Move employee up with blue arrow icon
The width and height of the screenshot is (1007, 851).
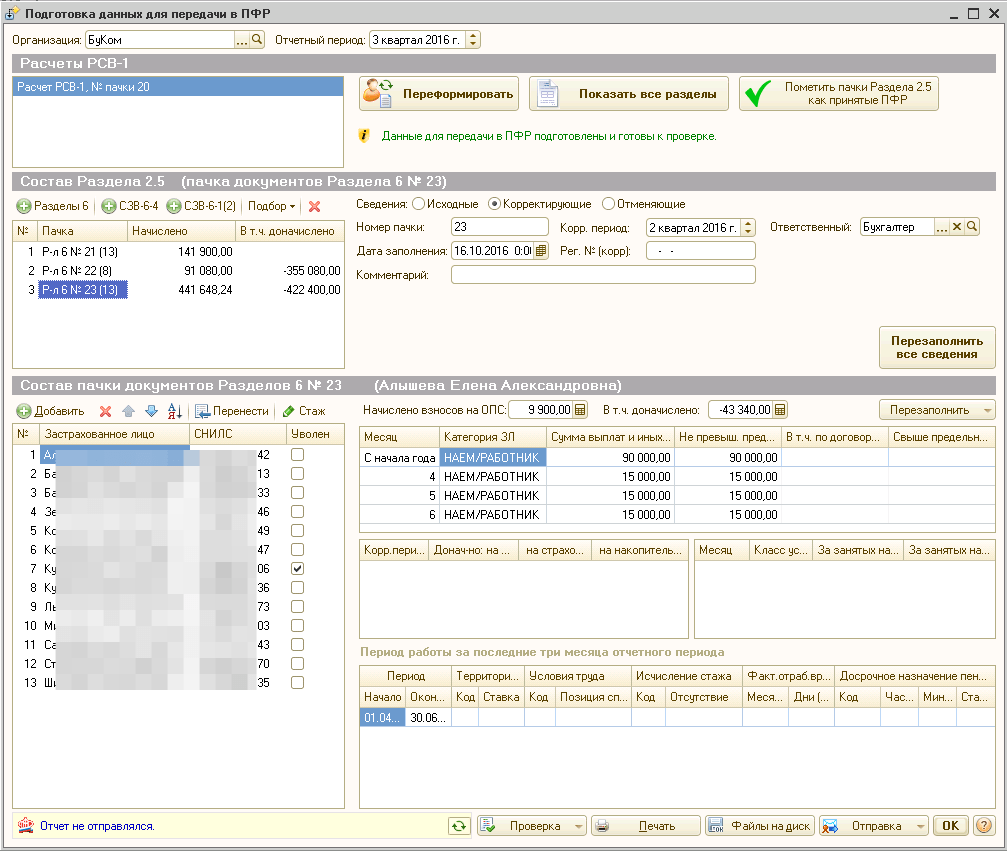coord(128,411)
